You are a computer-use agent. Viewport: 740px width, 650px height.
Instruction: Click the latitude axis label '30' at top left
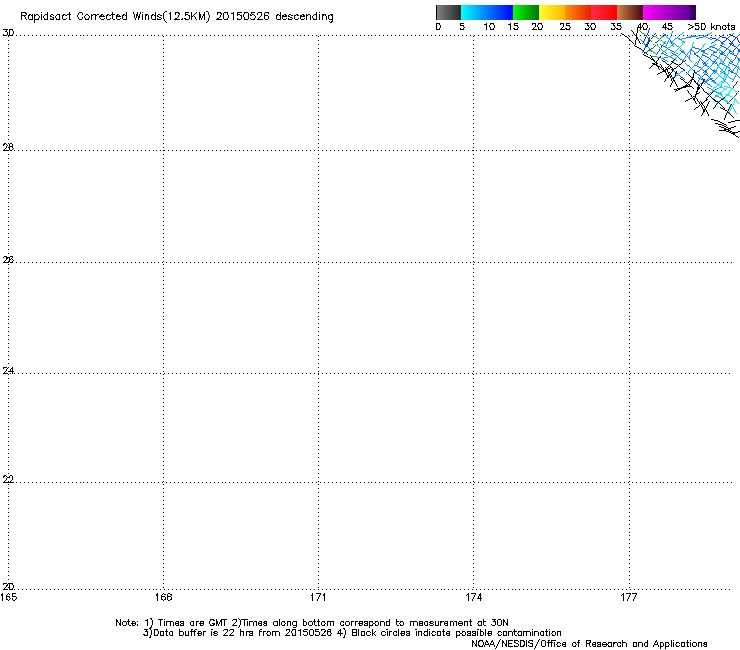(8, 33)
